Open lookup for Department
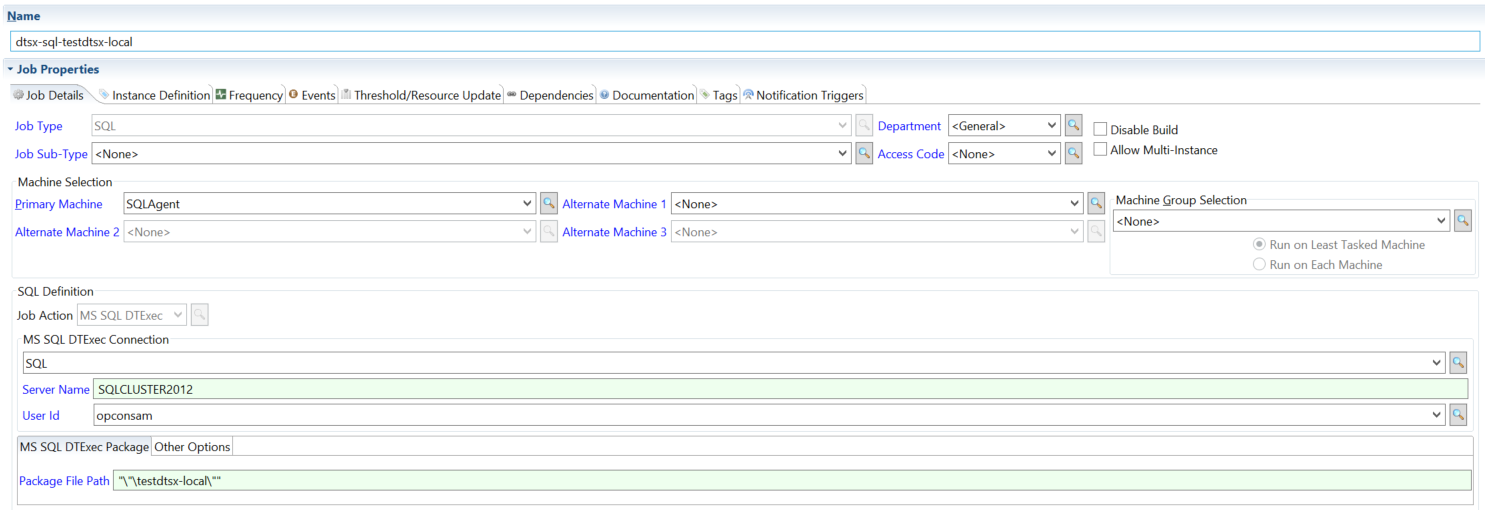Screen dimensions: 1485x510 [1073, 126]
